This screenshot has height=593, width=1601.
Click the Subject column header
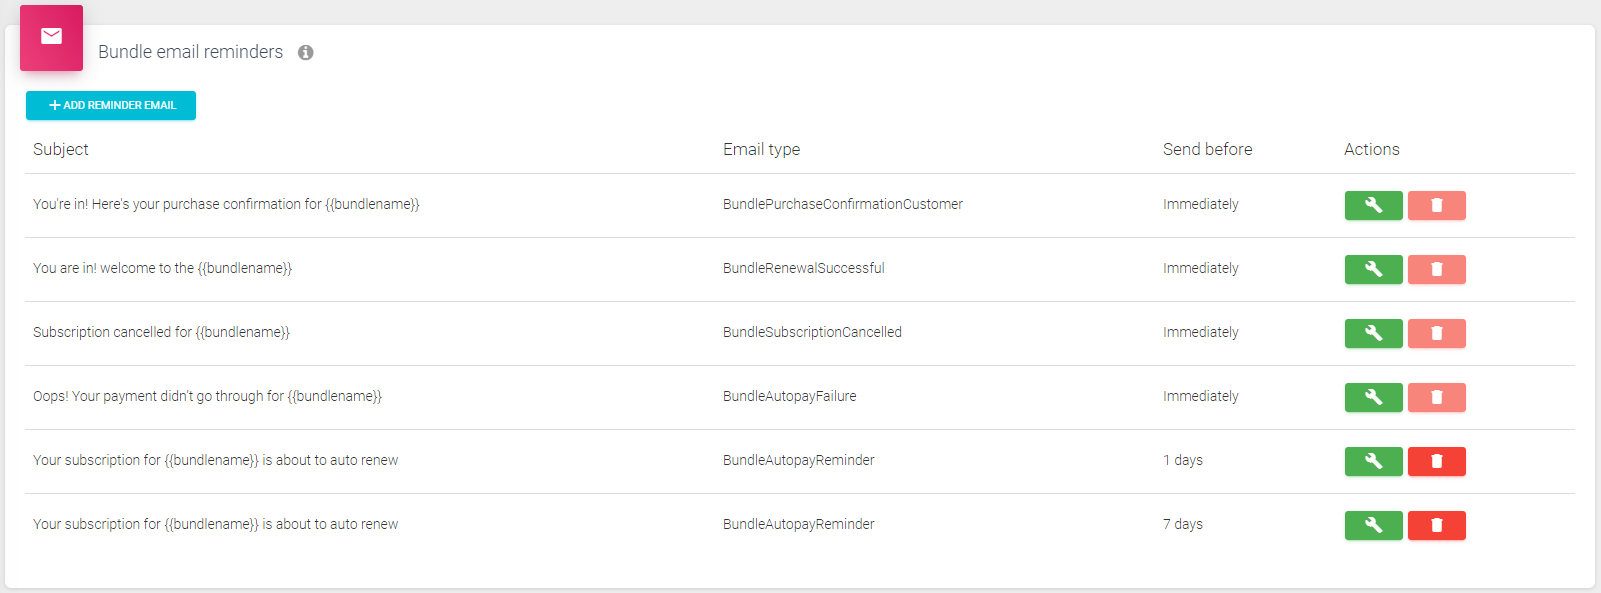click(x=61, y=149)
